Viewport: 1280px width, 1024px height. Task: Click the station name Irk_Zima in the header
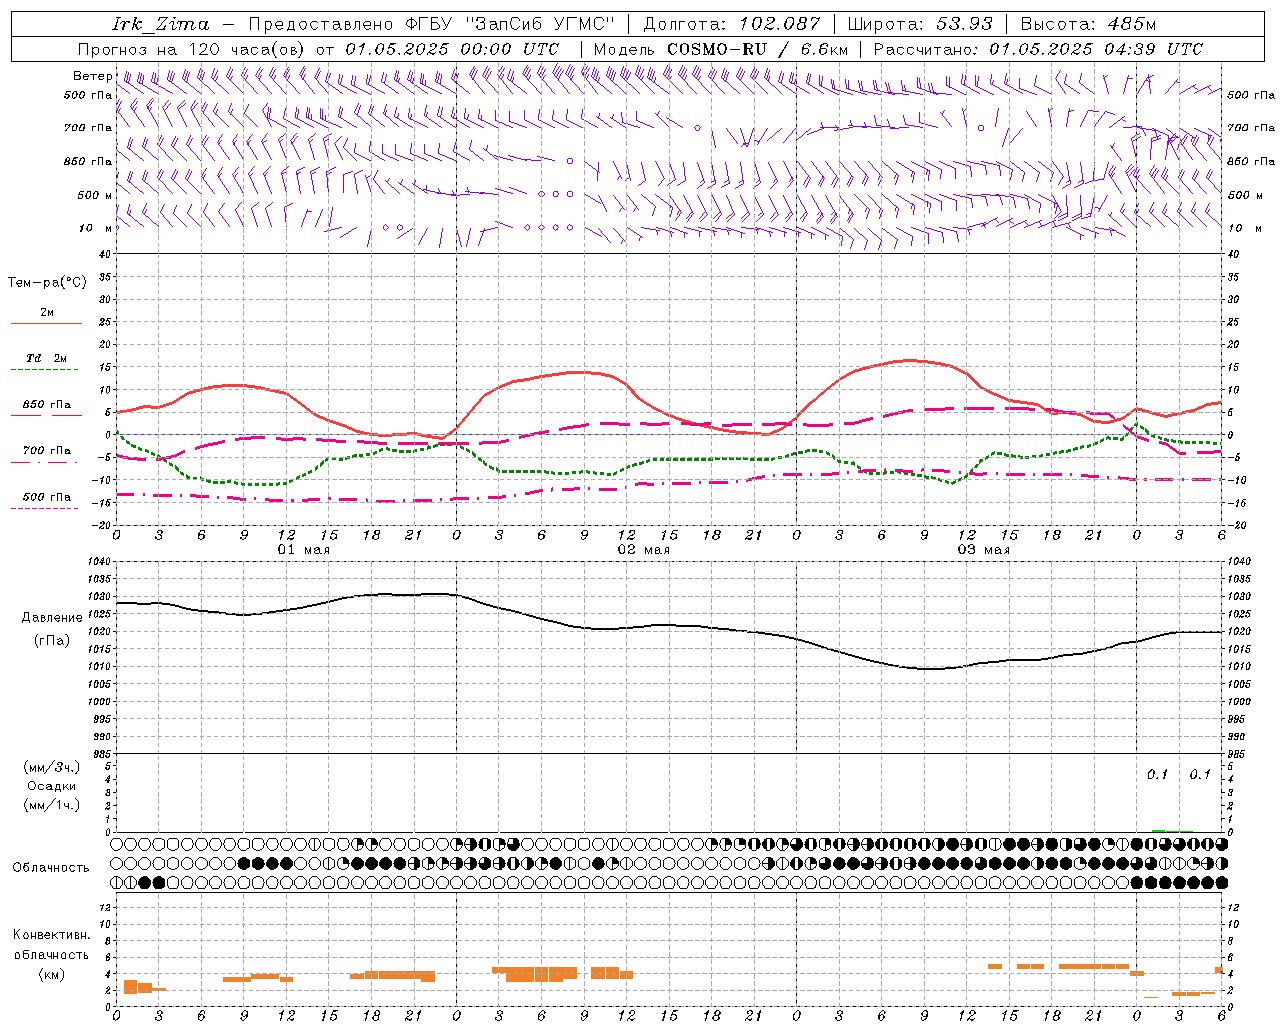coord(160,24)
